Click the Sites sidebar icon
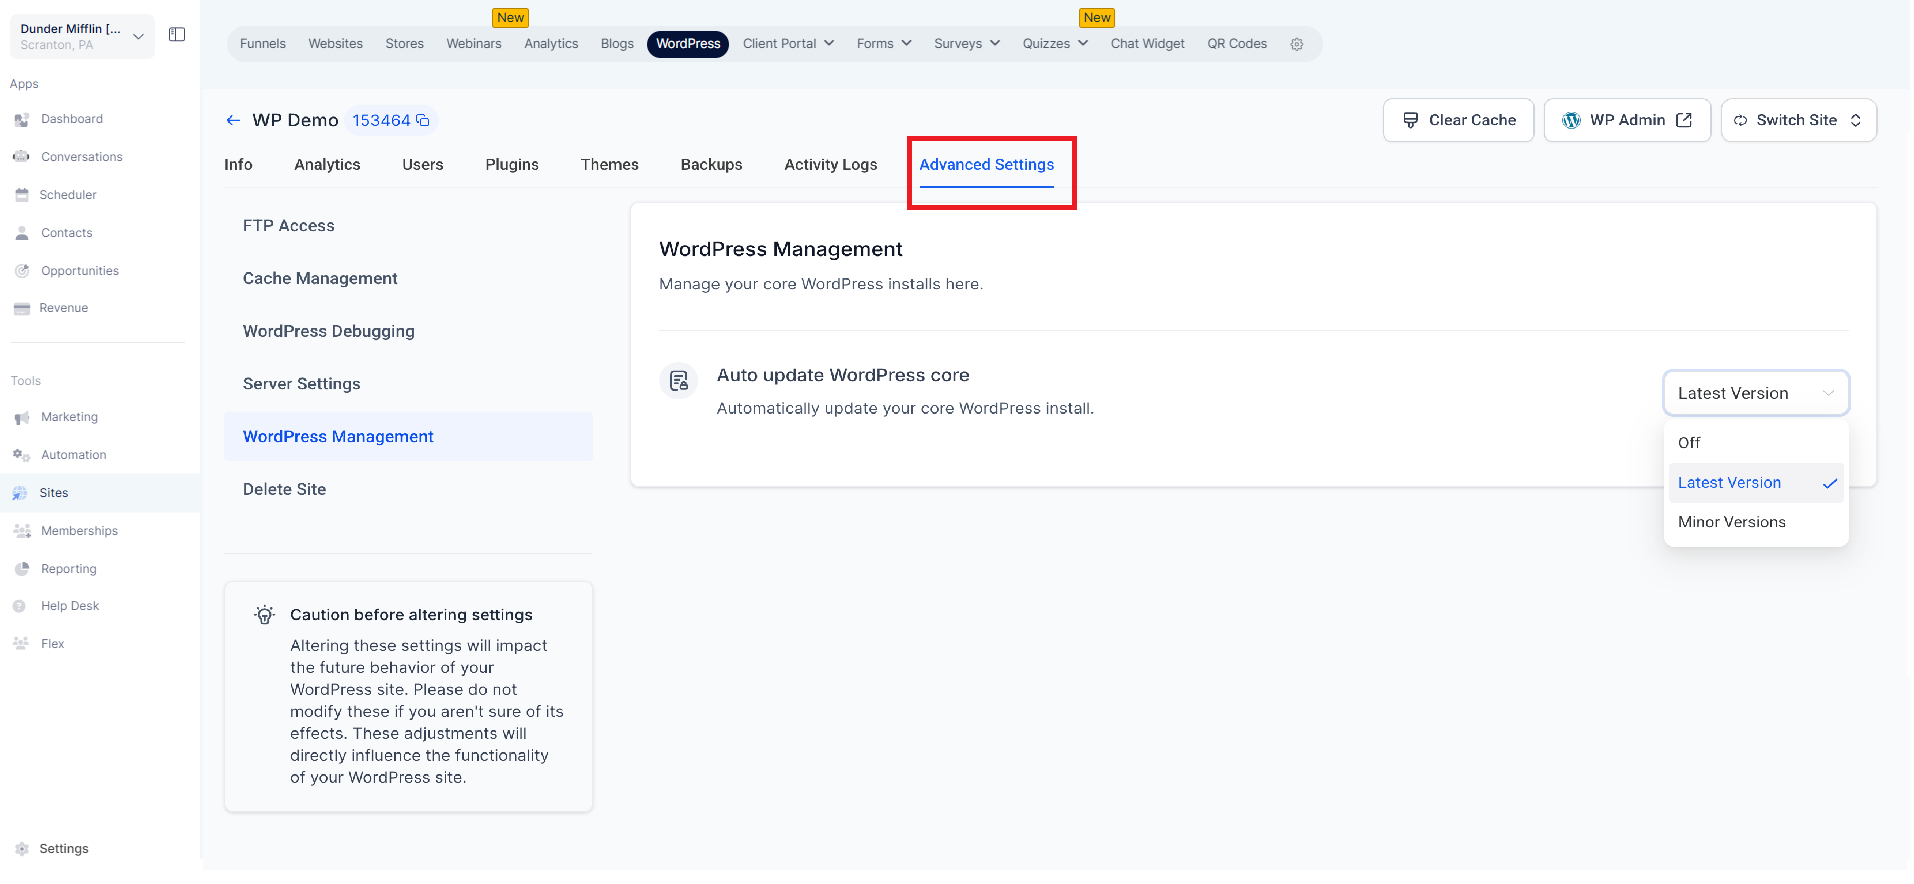Viewport: 1914px width, 884px height. (x=20, y=493)
